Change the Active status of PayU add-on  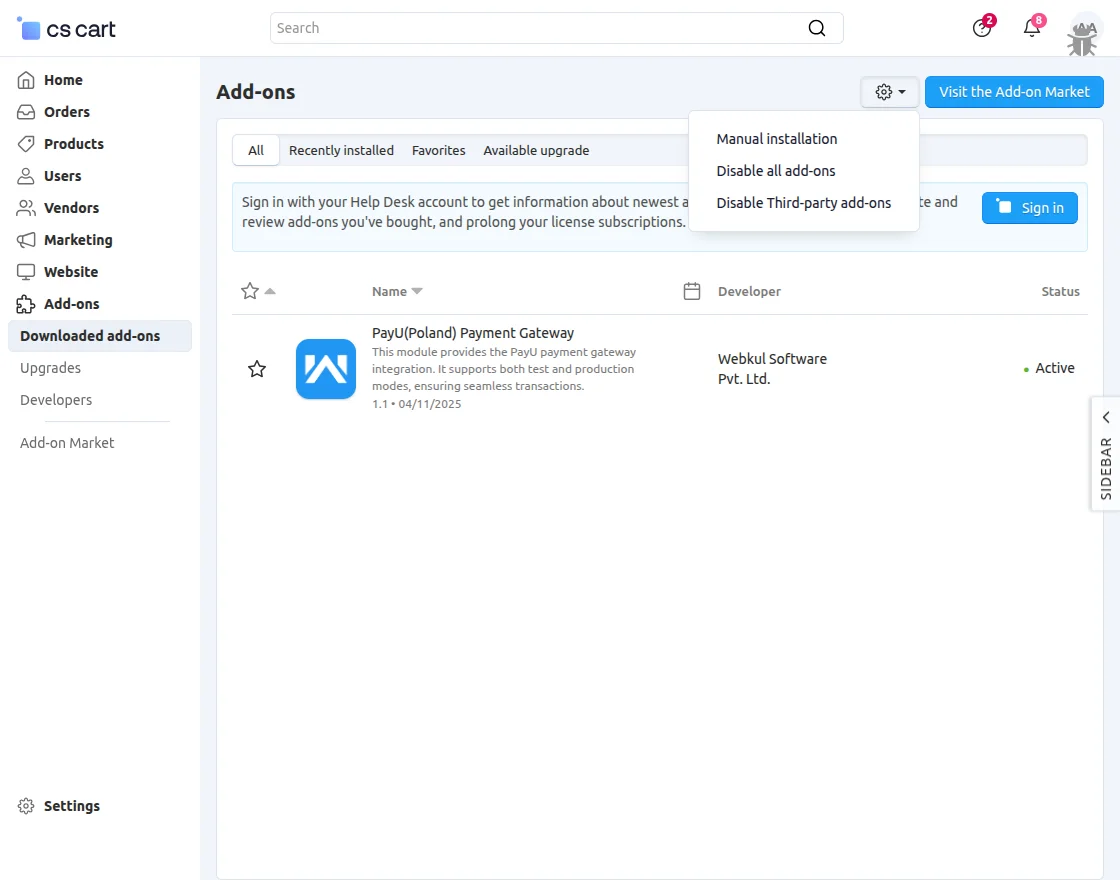[1054, 368]
